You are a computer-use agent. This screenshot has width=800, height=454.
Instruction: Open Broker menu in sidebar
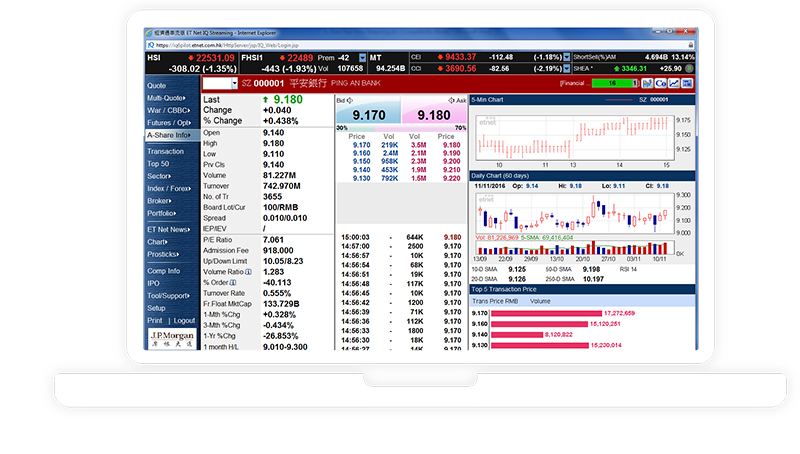tap(159, 201)
